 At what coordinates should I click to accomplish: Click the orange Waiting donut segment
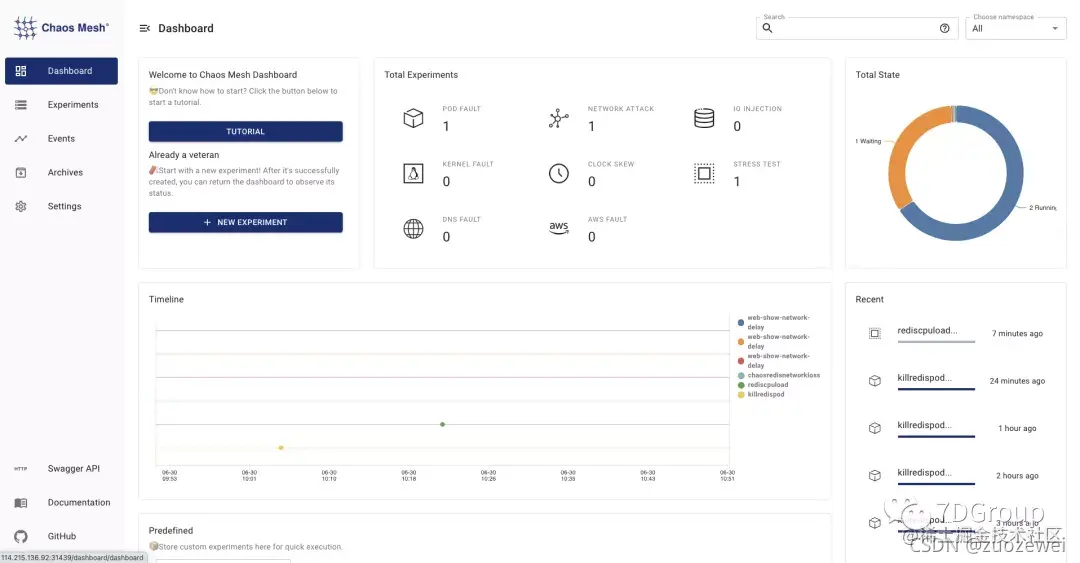(904, 148)
